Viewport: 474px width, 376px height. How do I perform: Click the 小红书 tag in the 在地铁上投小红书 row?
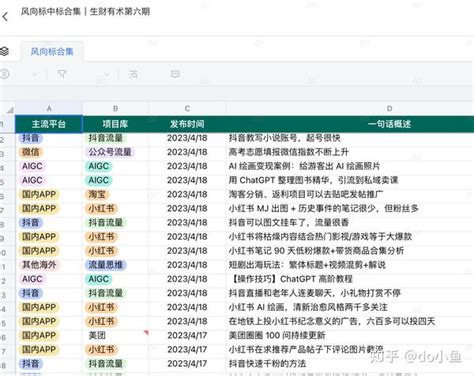click(101, 321)
